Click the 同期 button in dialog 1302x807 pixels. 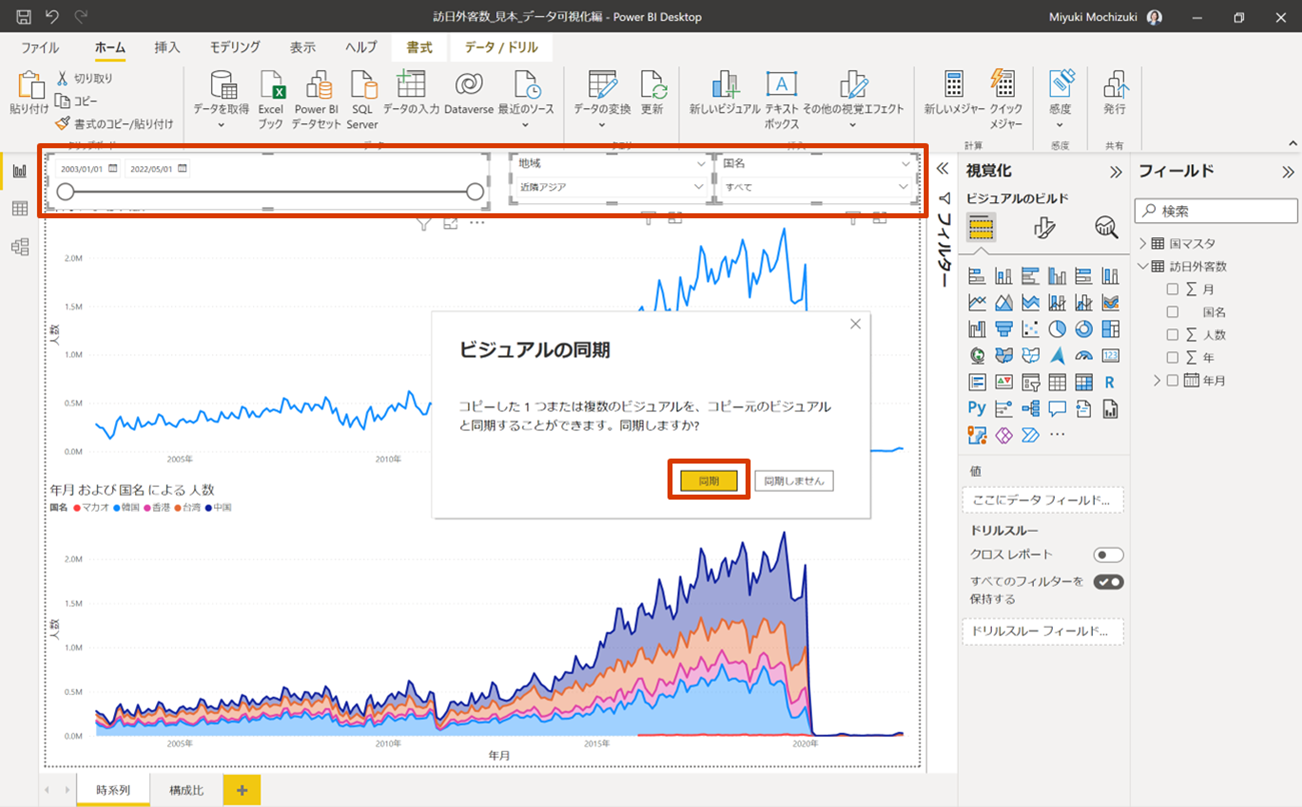(x=708, y=481)
